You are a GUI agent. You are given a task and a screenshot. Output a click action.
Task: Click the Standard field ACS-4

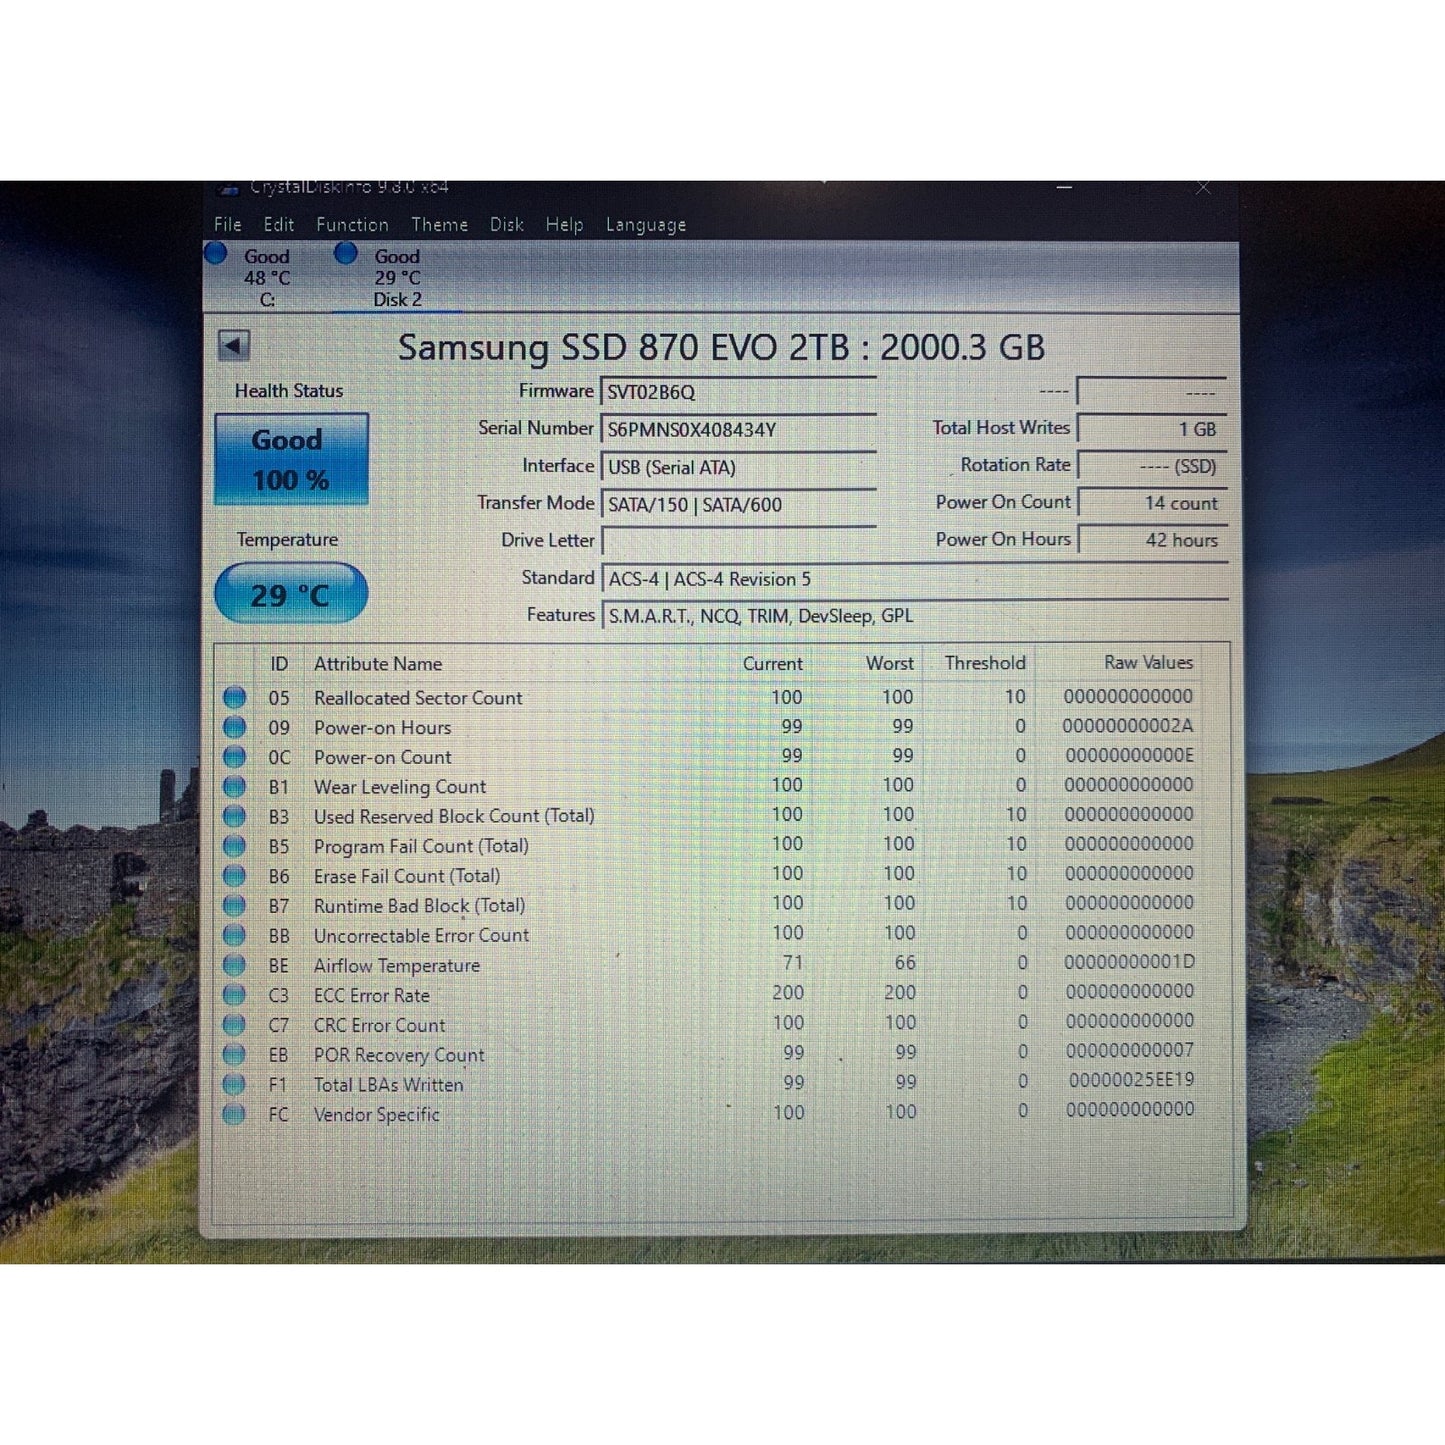914,579
